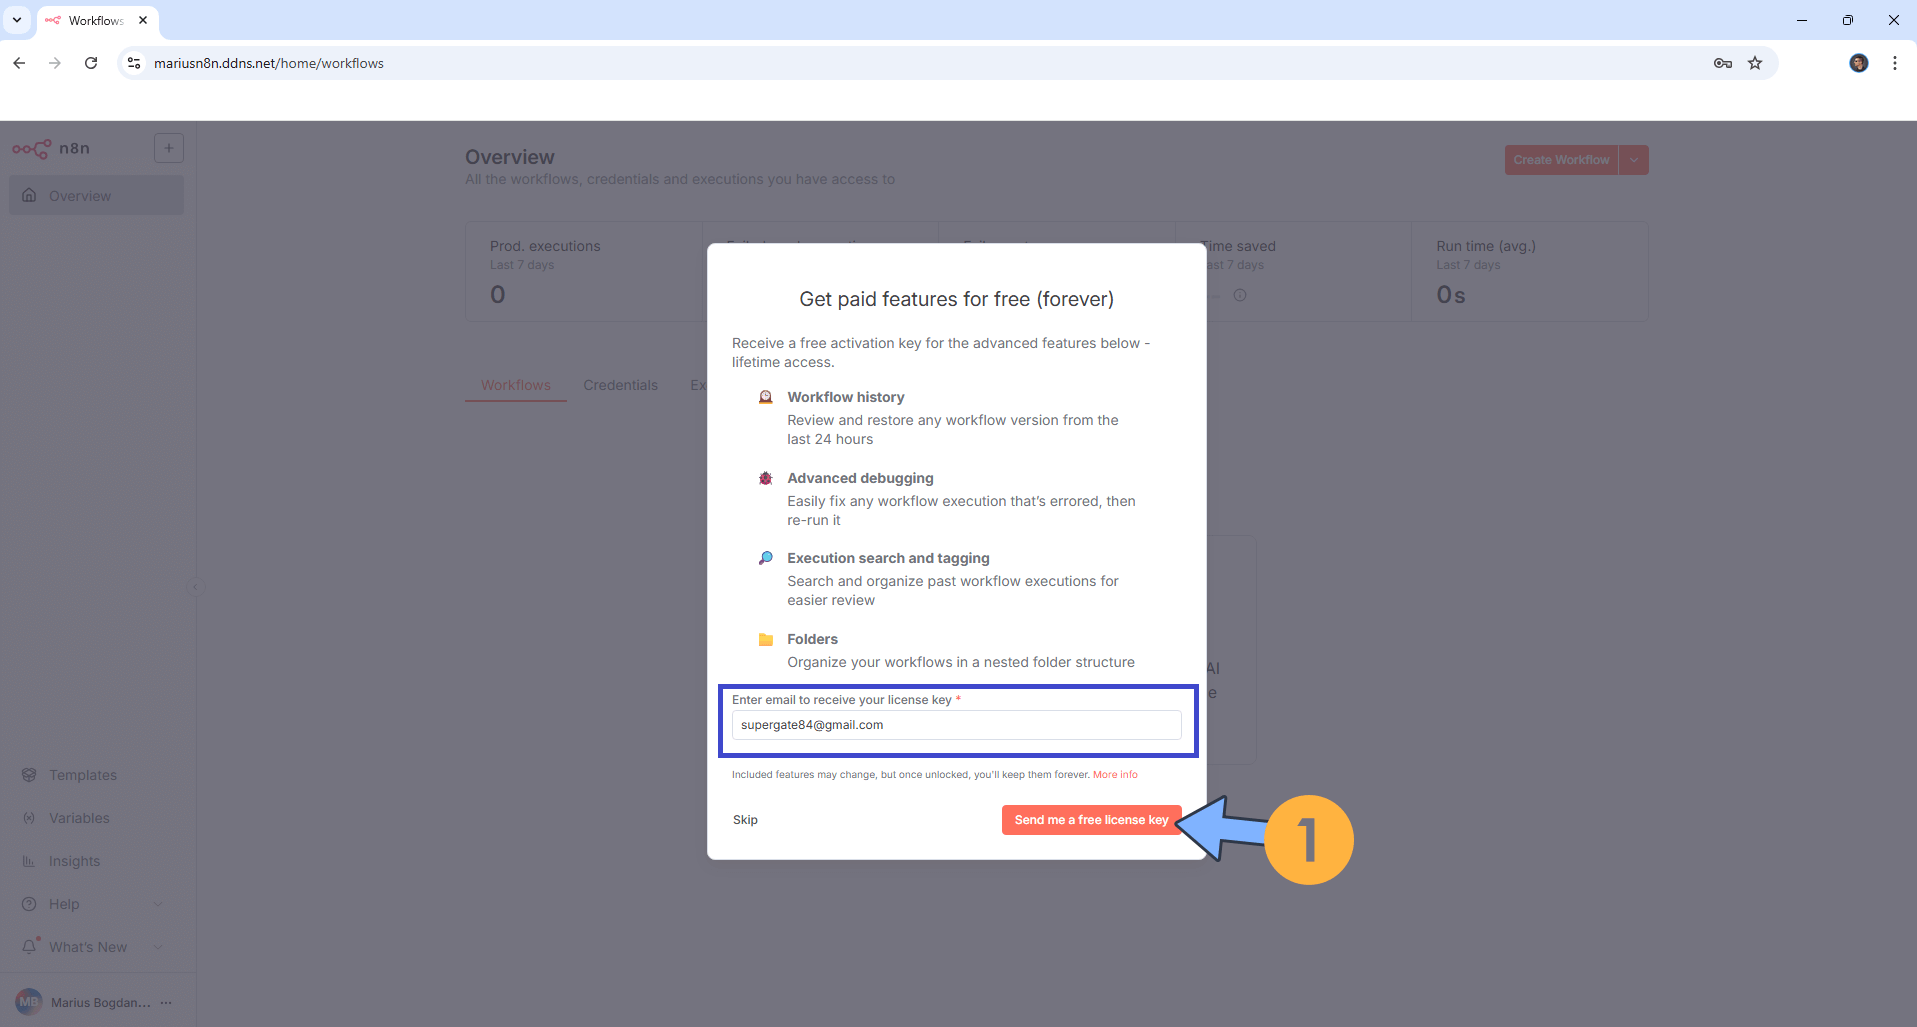Switch to the Workflows tab
The width and height of the screenshot is (1917, 1027).
(x=516, y=385)
